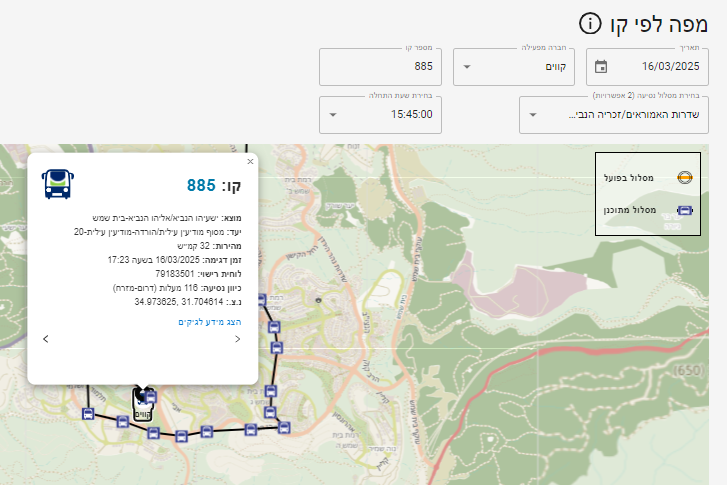Click the line number field 885
This screenshot has width=727, height=485.
[x=380, y=67]
